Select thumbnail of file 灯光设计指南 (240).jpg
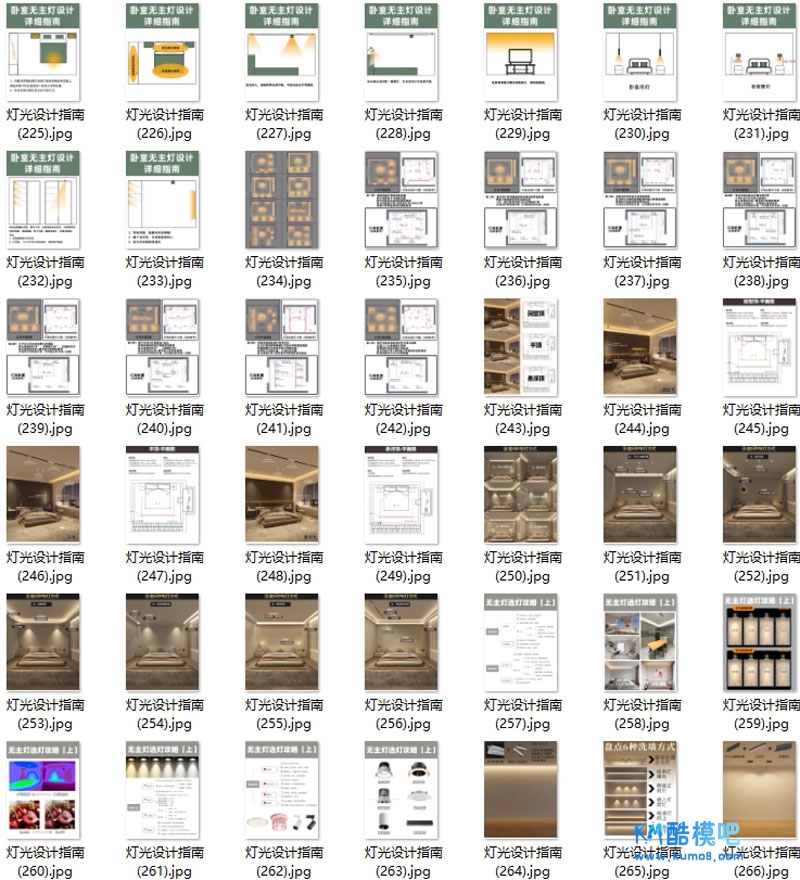800x880 pixels. (x=163, y=345)
